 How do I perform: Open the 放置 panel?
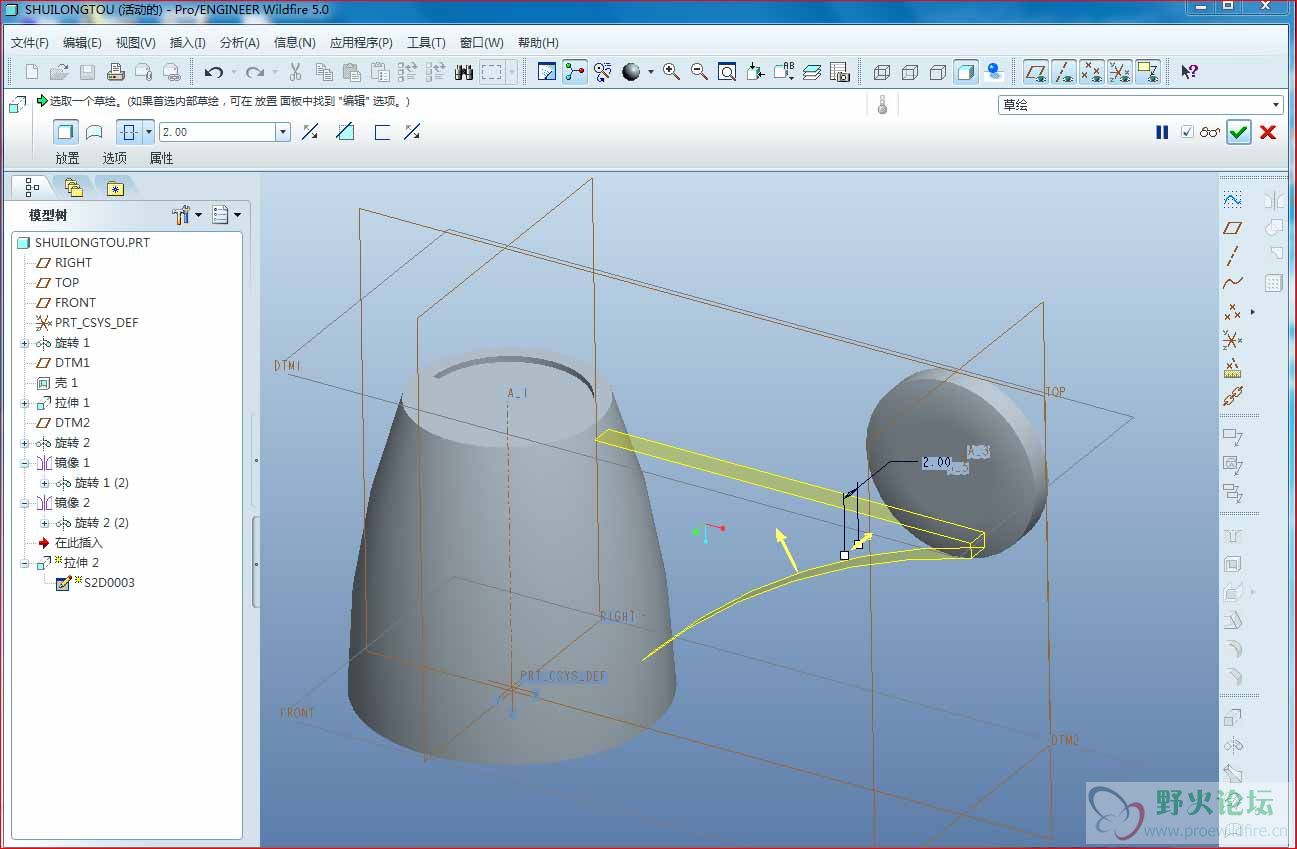67,158
